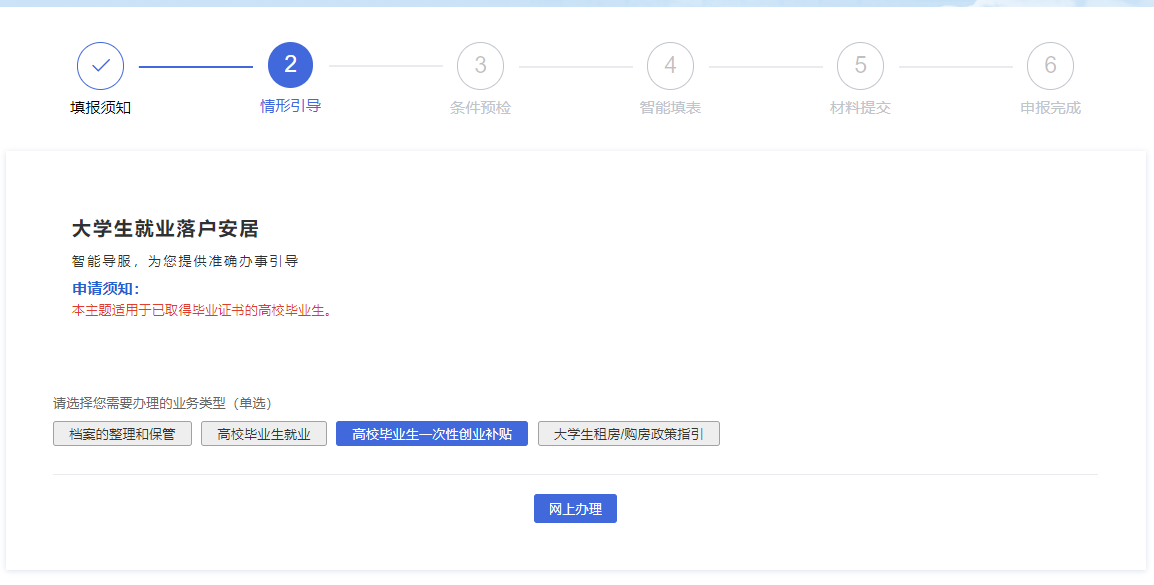Select the 高校毕业生就业 business type

264,434
